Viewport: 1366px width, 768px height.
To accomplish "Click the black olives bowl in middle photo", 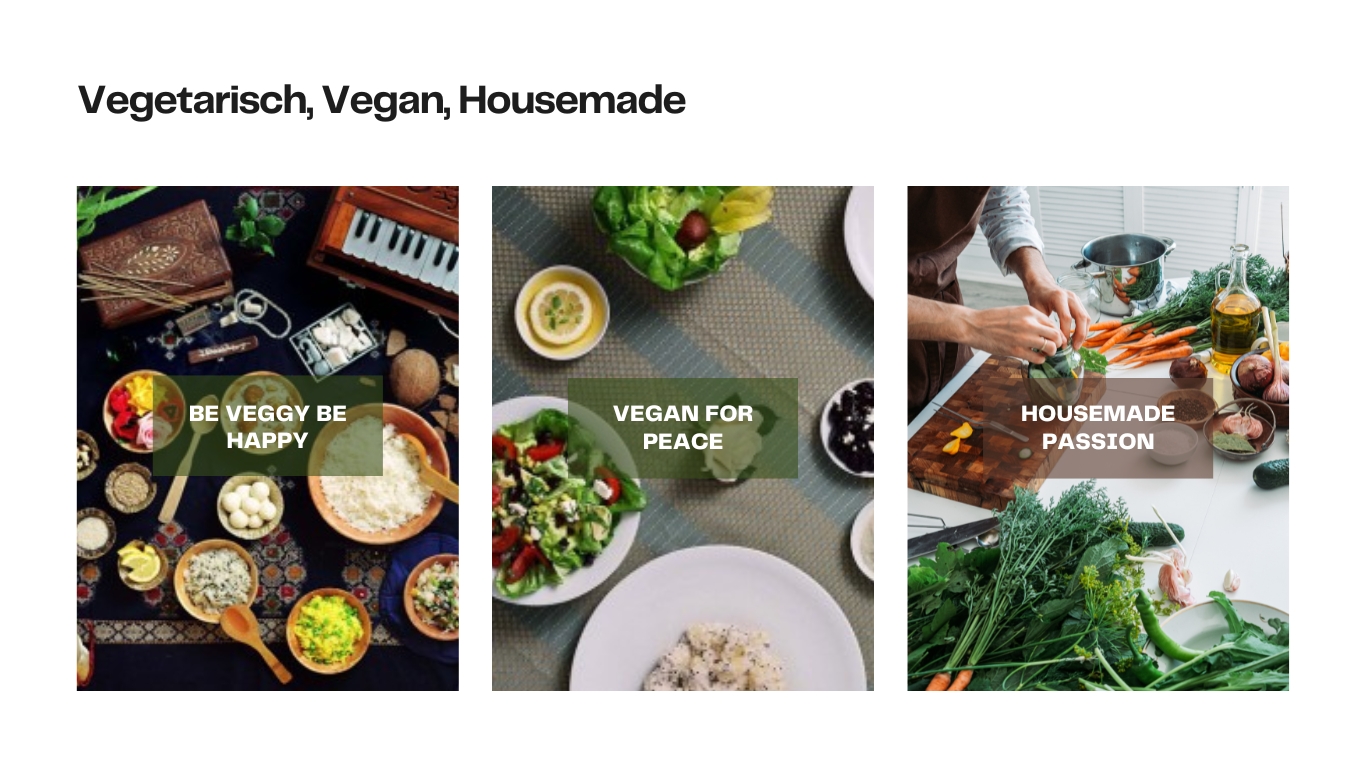I will (x=848, y=427).
